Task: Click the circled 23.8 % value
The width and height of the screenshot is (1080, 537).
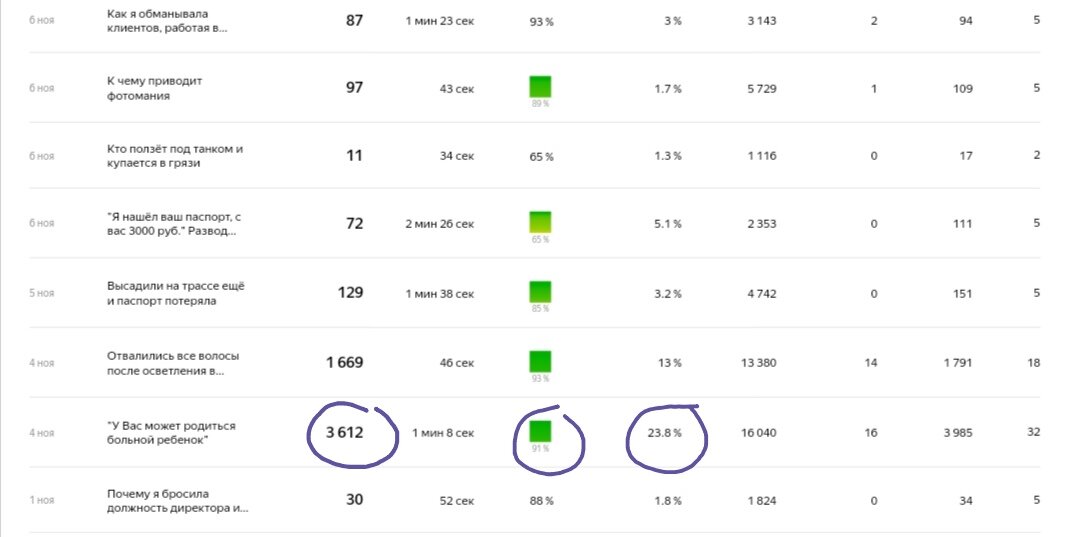Action: tap(664, 433)
